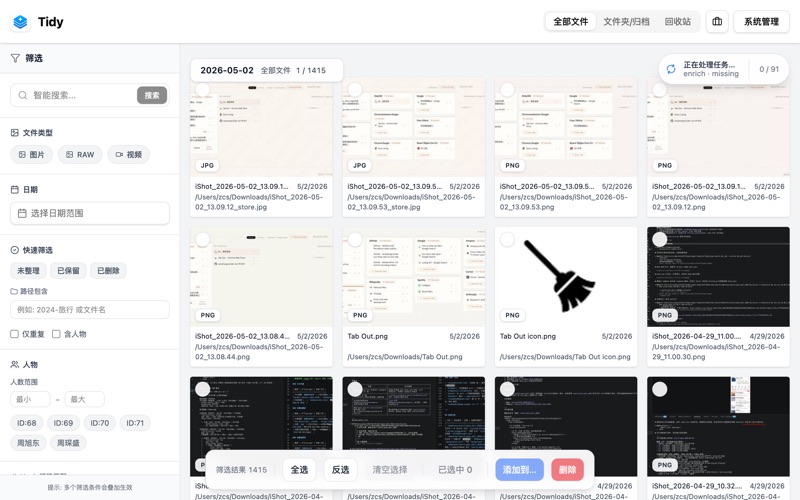Click the 反选 button
The height and width of the screenshot is (500, 800).
(340, 470)
